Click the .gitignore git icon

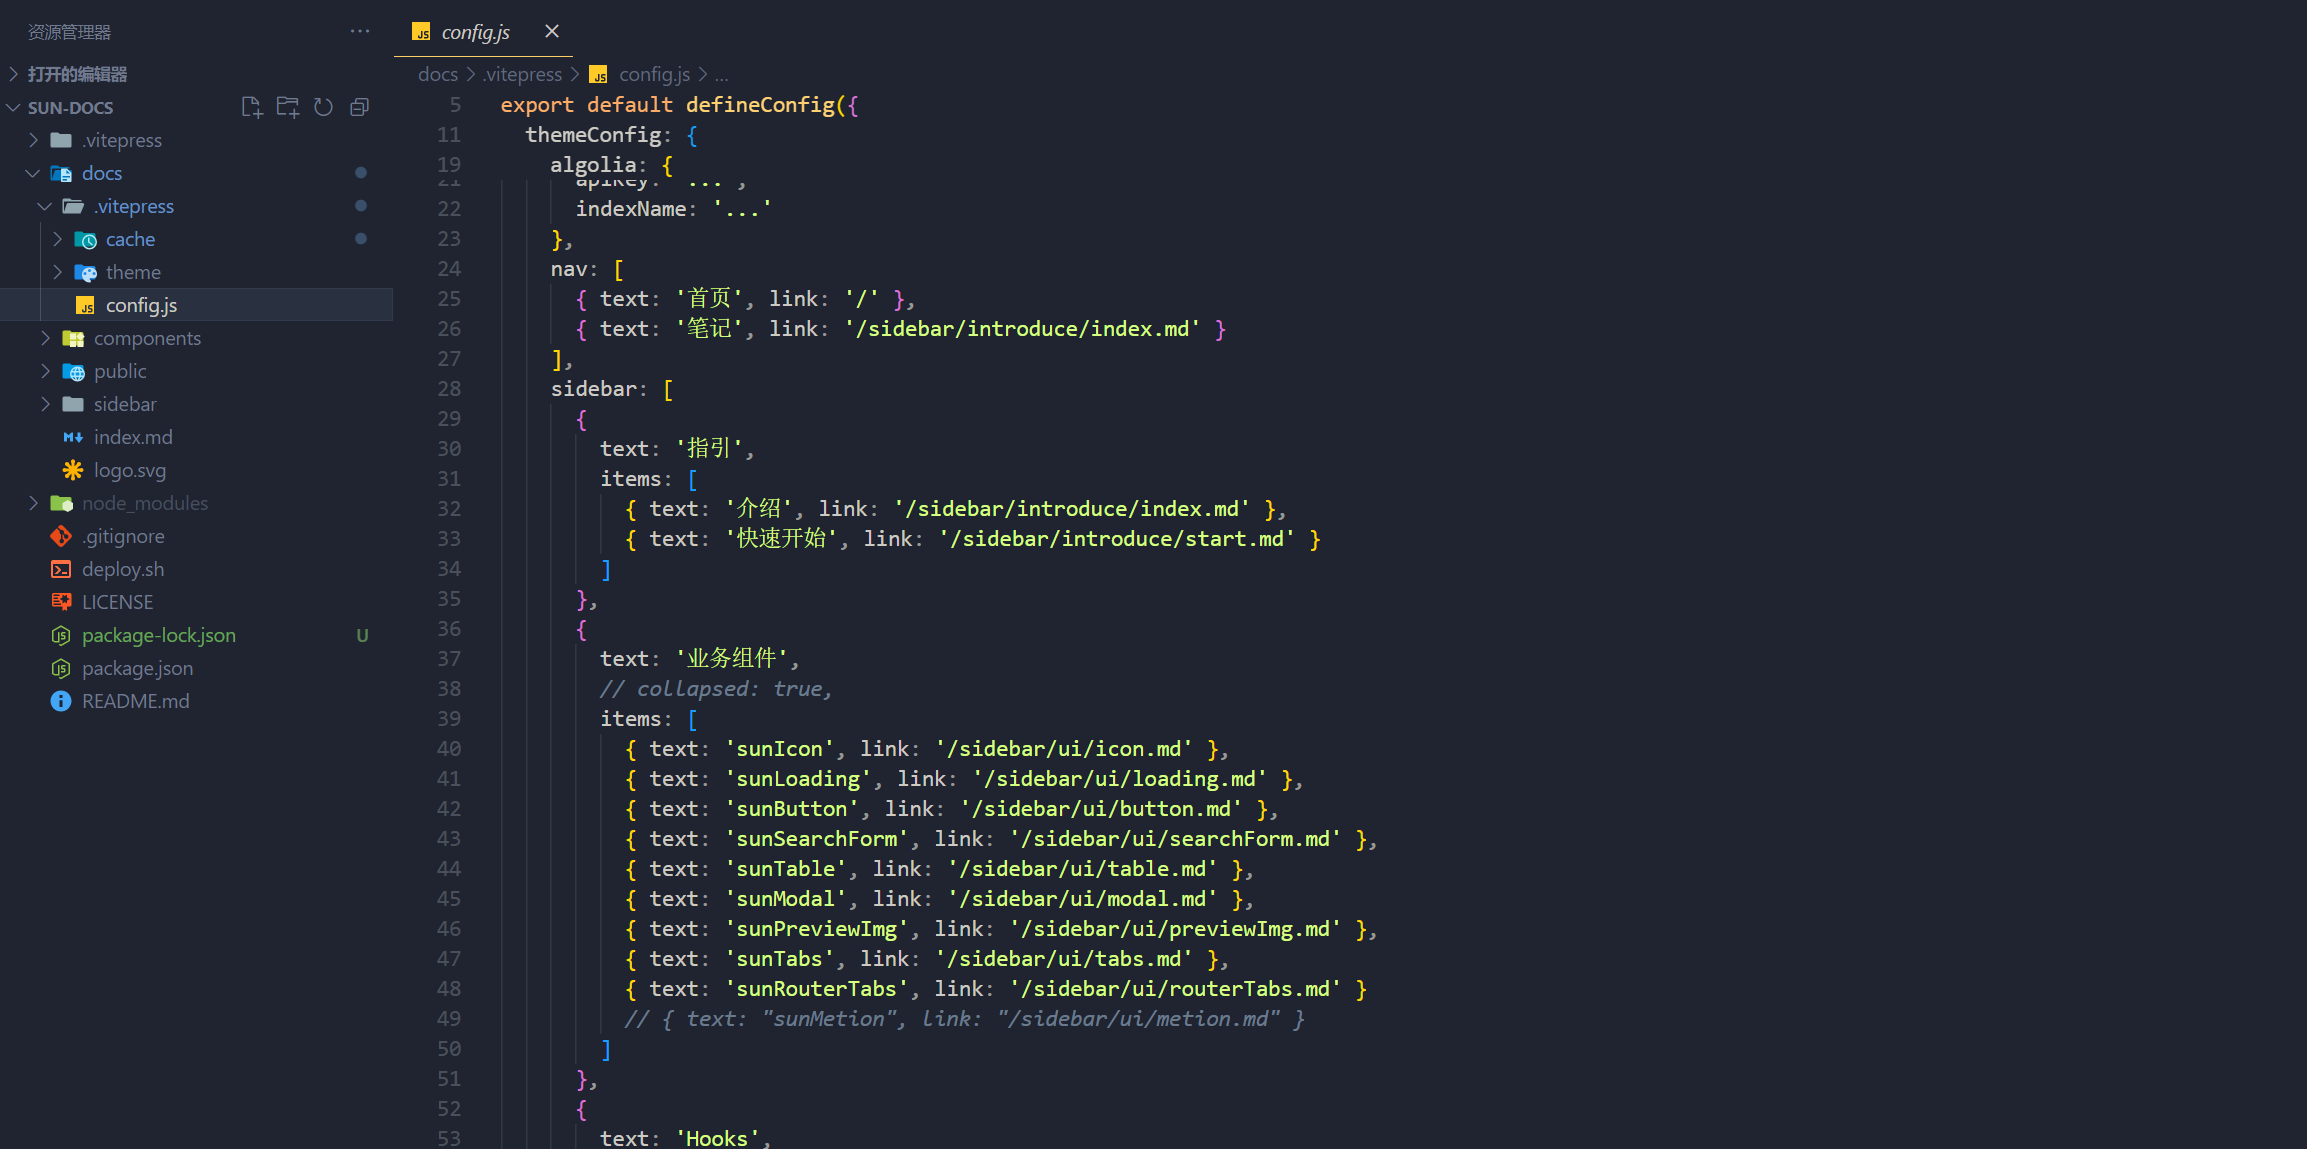(x=61, y=536)
